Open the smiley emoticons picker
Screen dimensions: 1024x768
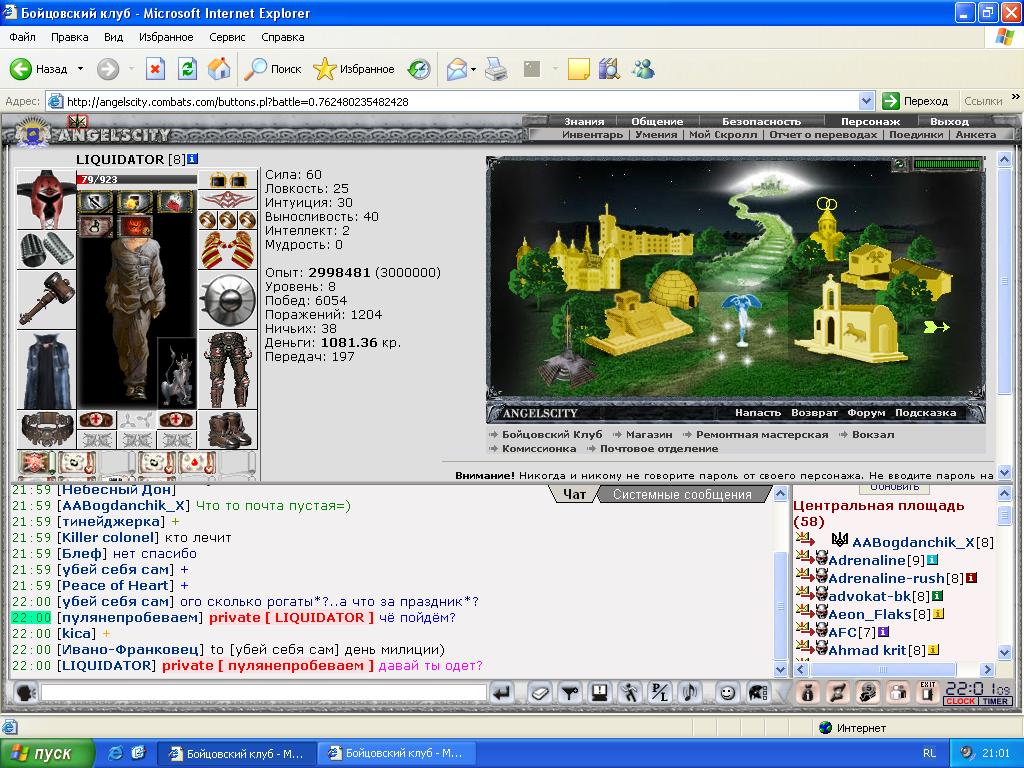tap(727, 693)
